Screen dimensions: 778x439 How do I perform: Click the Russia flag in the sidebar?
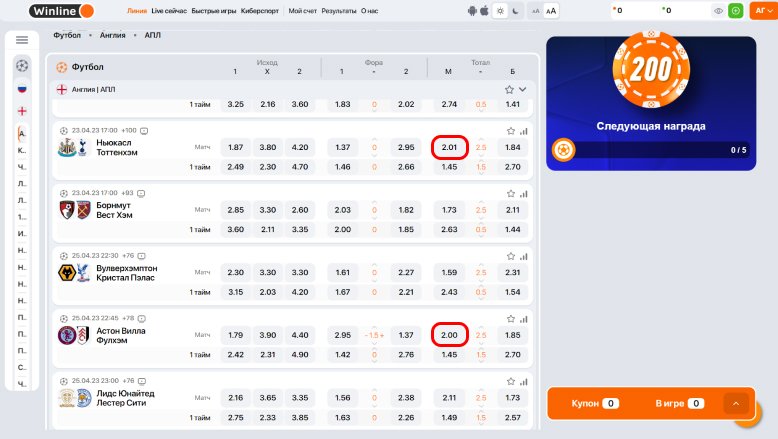(x=22, y=88)
